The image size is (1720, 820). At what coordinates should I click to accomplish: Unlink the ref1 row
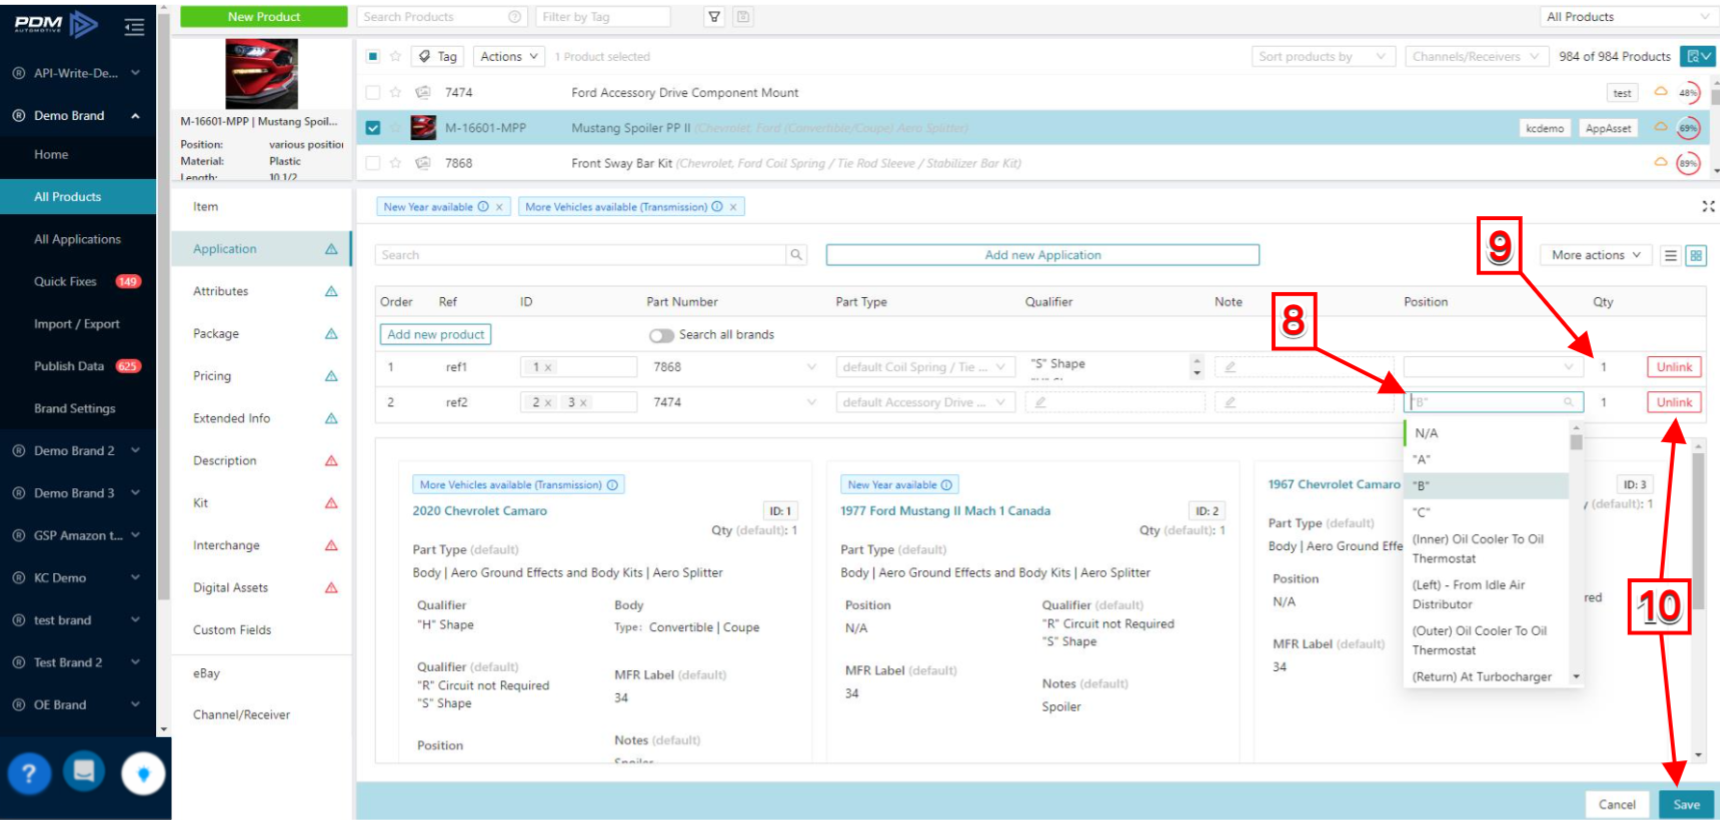coord(1674,367)
